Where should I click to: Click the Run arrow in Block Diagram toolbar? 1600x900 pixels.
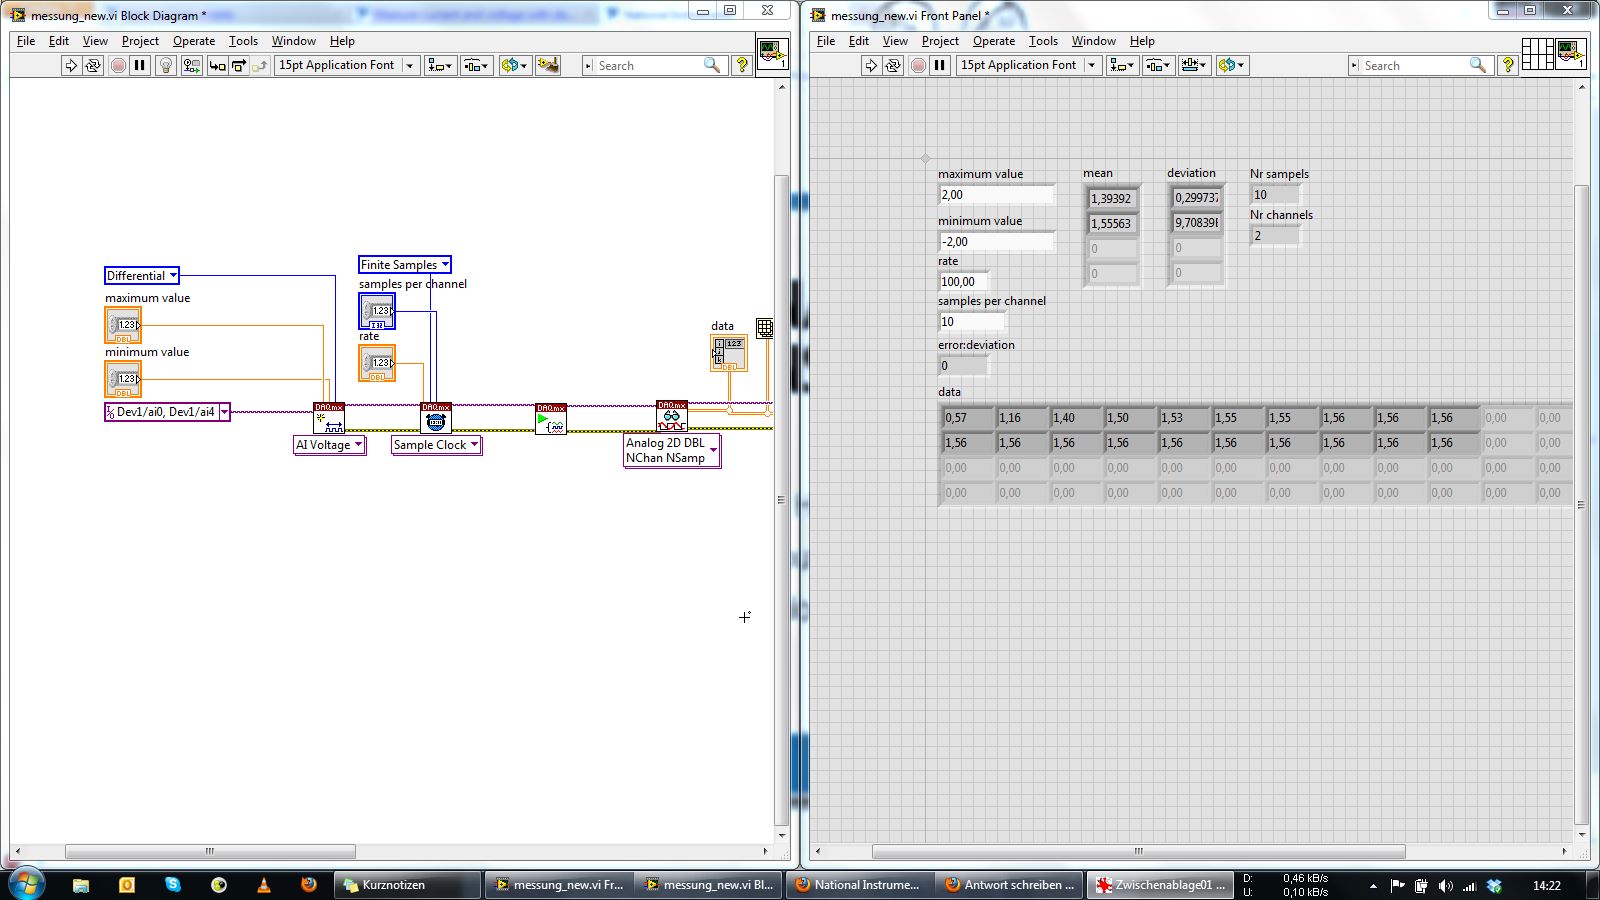[x=71, y=65]
